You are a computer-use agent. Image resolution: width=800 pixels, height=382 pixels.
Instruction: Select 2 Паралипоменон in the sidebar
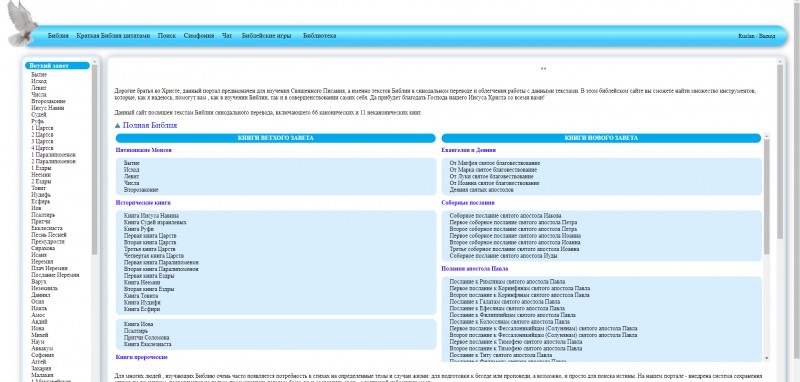tap(54, 161)
